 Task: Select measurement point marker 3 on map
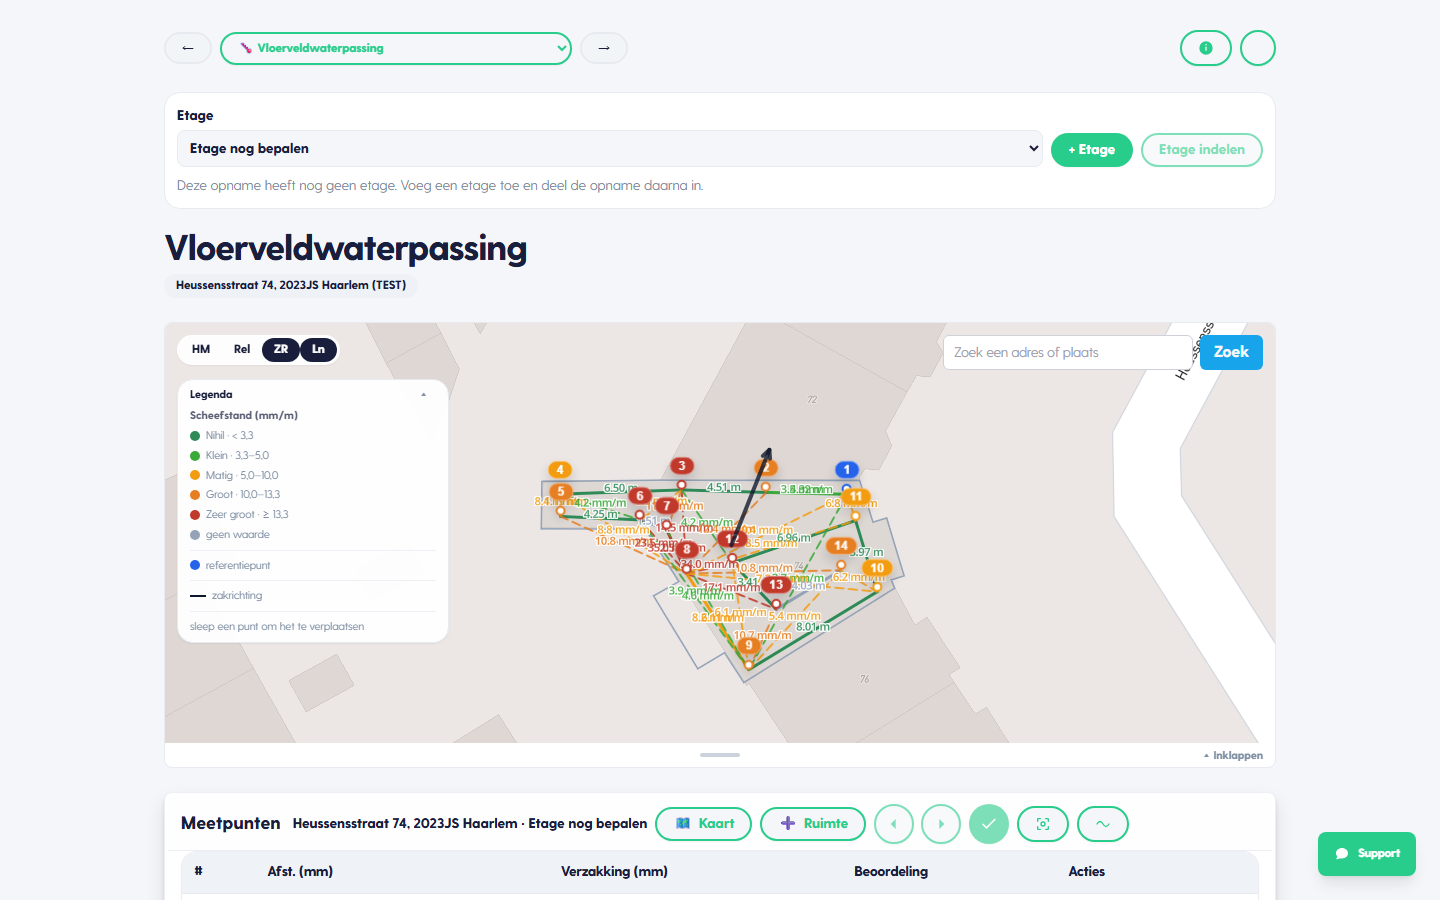click(x=682, y=465)
